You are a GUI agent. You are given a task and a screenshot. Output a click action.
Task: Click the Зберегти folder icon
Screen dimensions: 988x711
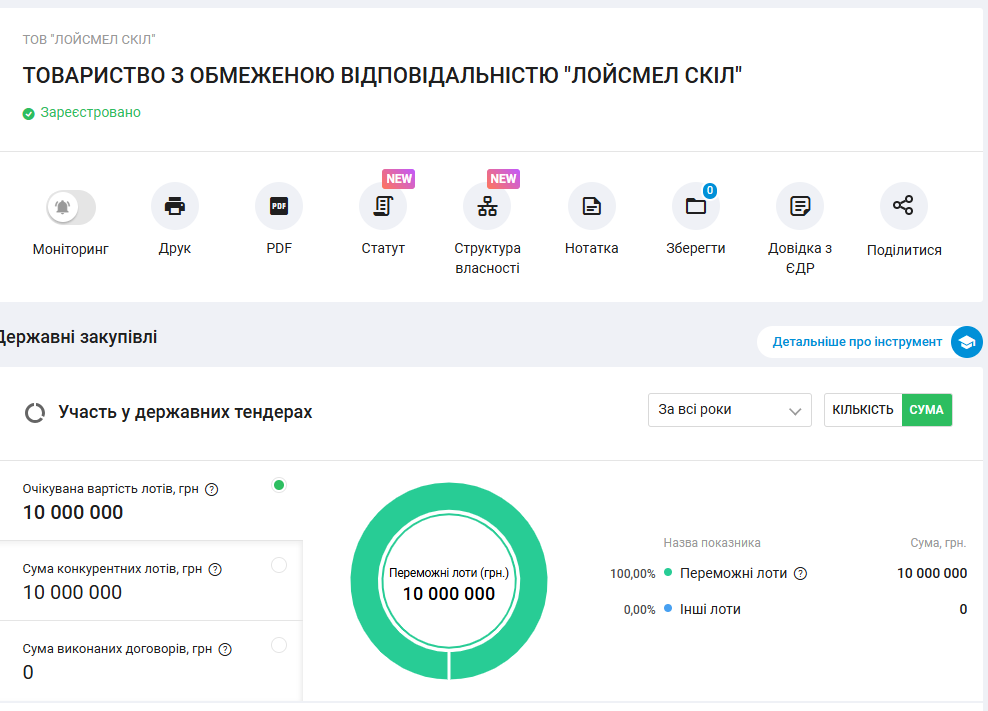(696, 207)
